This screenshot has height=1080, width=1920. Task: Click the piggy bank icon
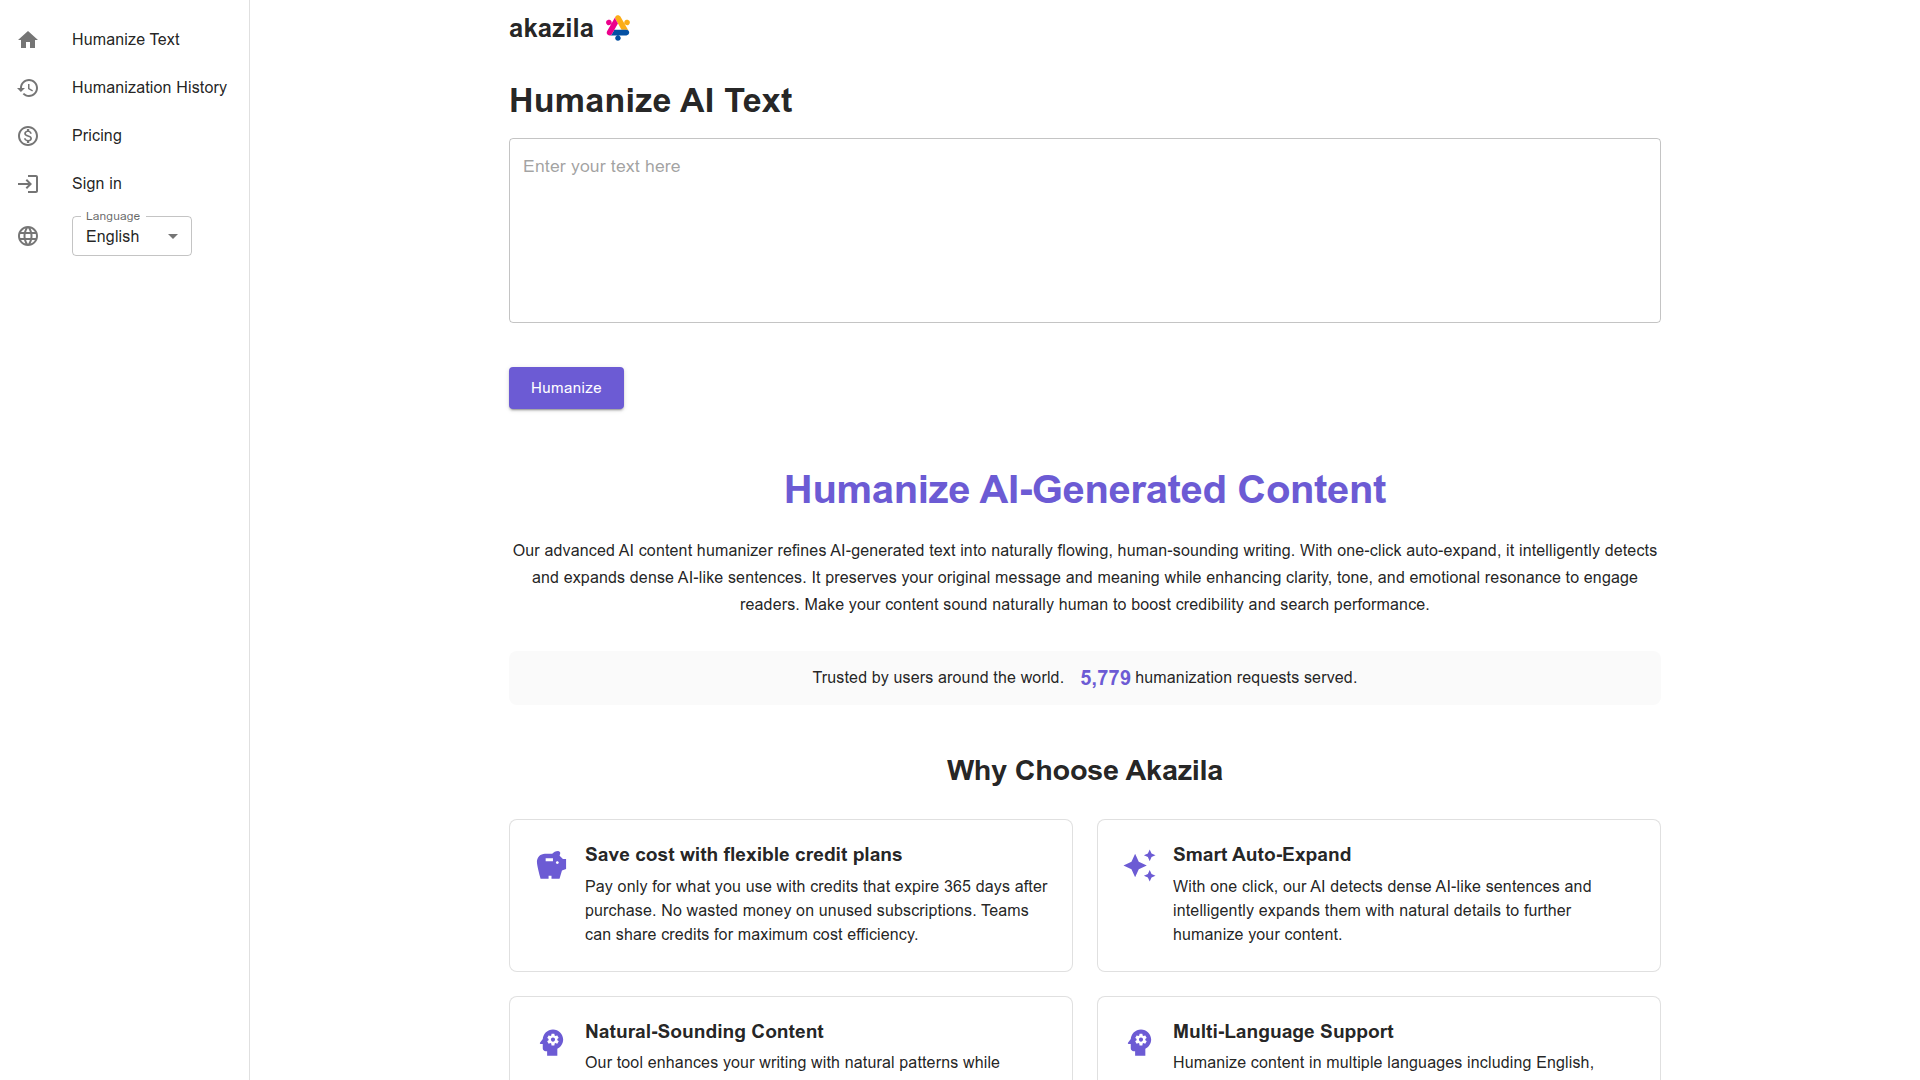tap(551, 864)
